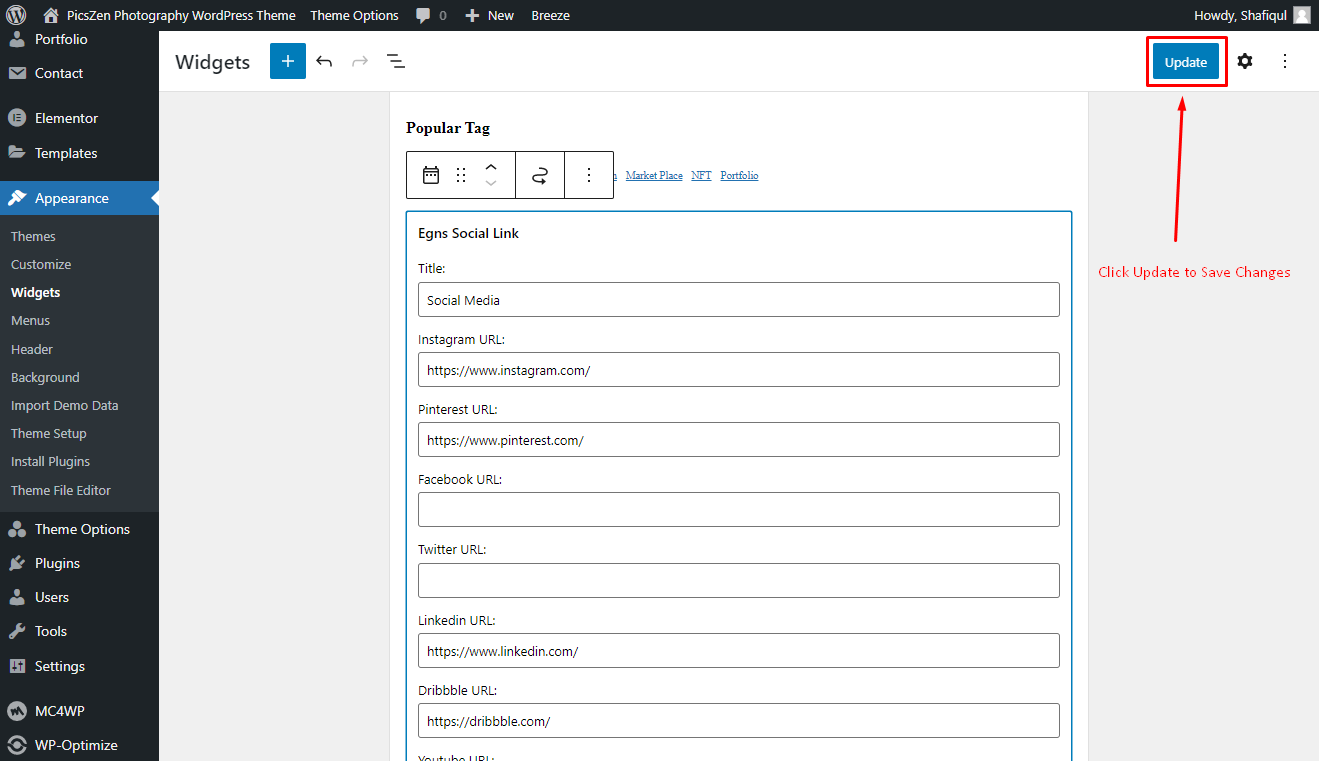This screenshot has width=1319, height=761.
Task: Open the Menus submenu item
Action: pyautogui.click(x=30, y=320)
